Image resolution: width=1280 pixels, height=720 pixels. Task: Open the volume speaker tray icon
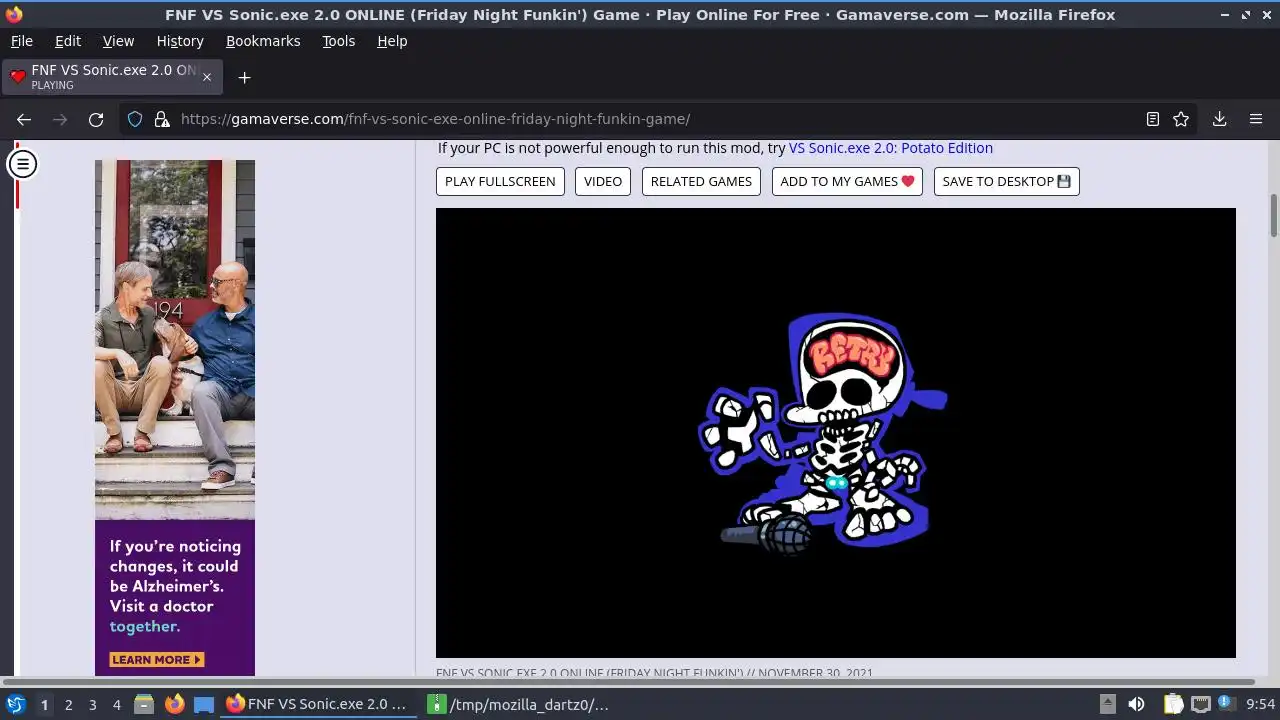coord(1136,704)
